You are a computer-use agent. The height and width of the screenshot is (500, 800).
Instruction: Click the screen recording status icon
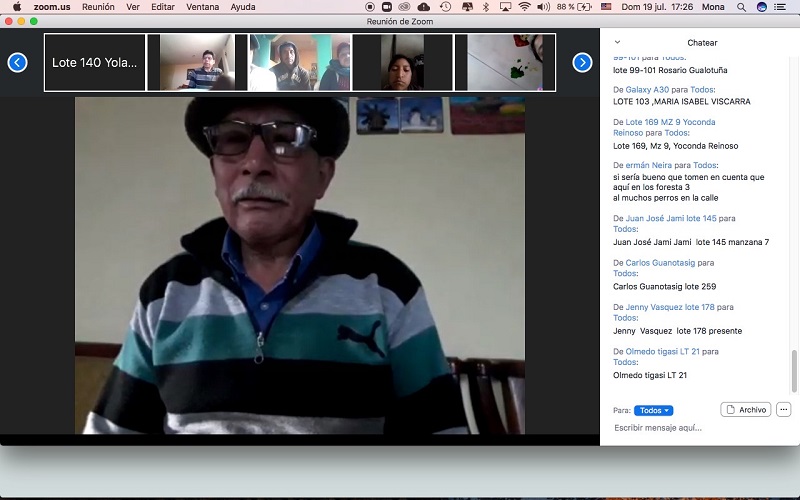click(x=370, y=7)
